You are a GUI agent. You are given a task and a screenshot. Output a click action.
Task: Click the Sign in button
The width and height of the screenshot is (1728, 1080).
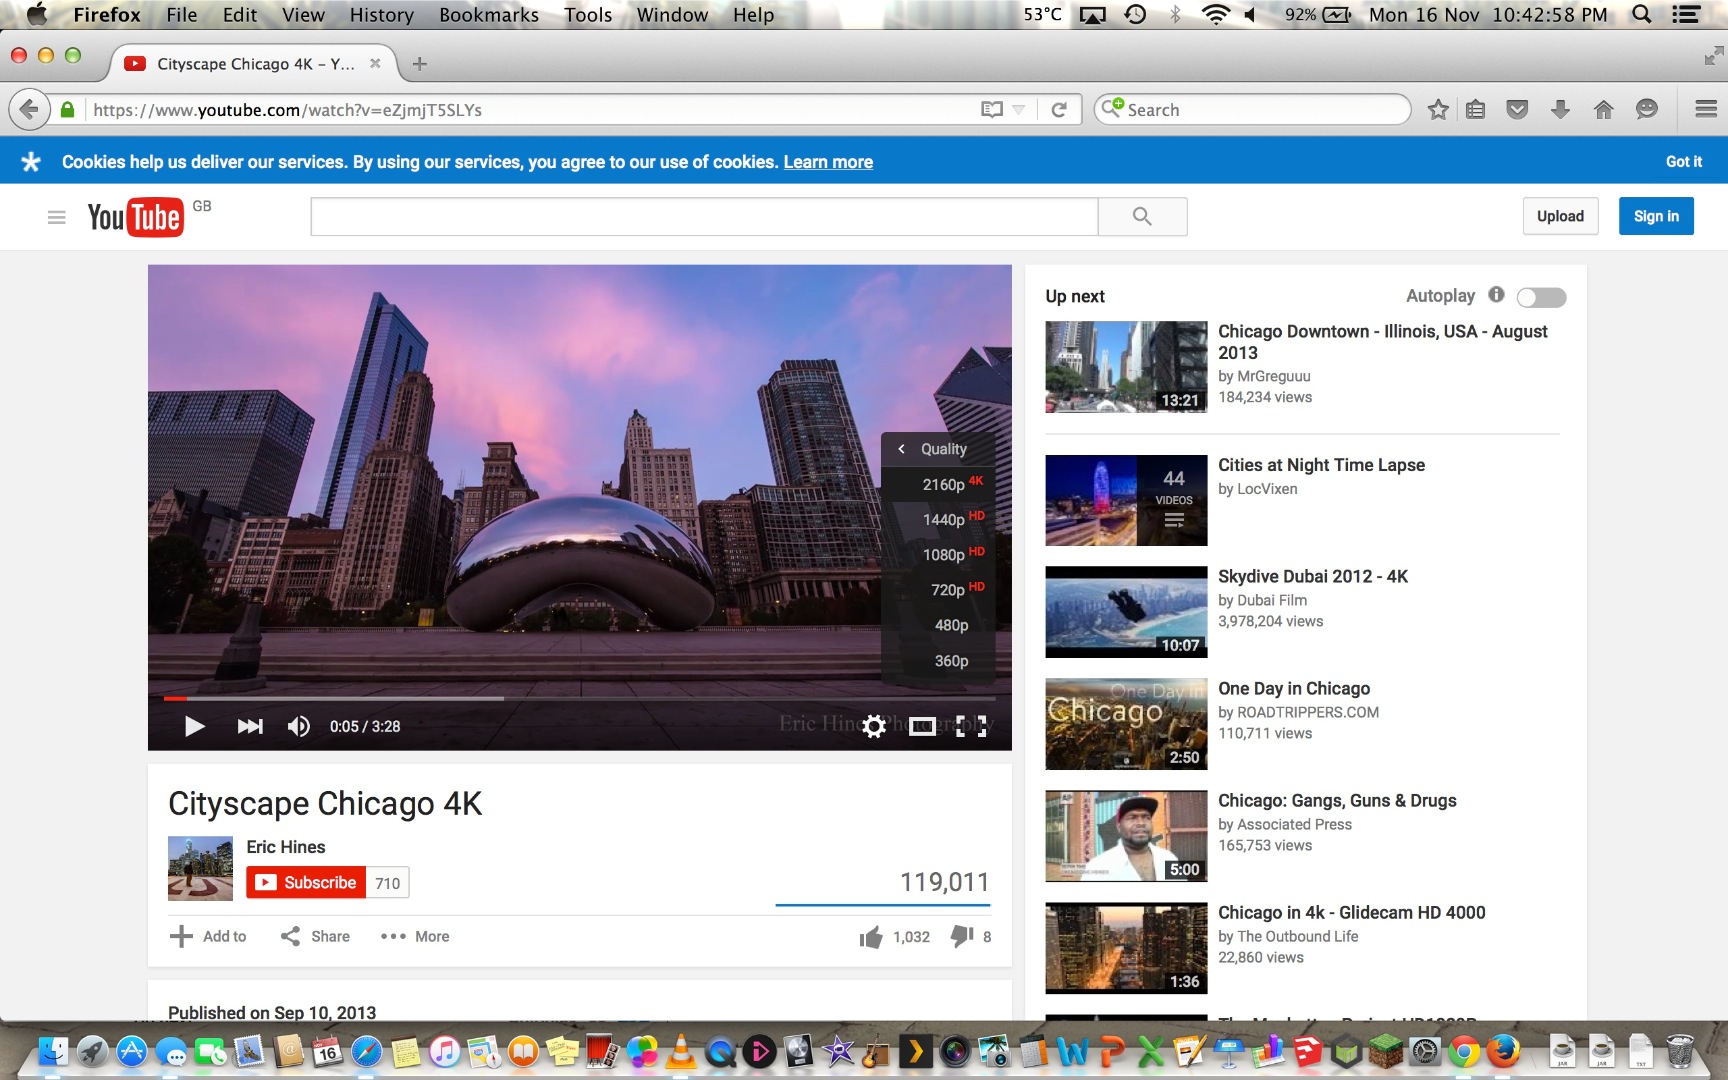click(1656, 216)
